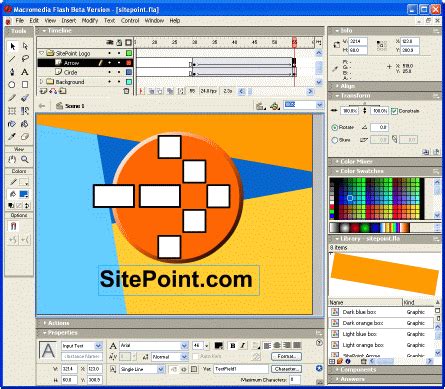This screenshot has height=389, width=445.
Task: Select the Ink Bottle tool
Action: 12,124
